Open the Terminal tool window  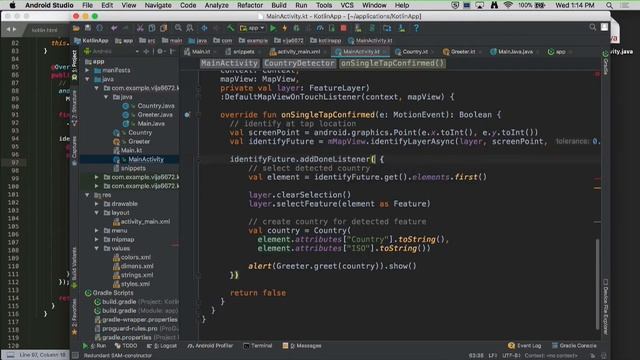click(x=258, y=346)
